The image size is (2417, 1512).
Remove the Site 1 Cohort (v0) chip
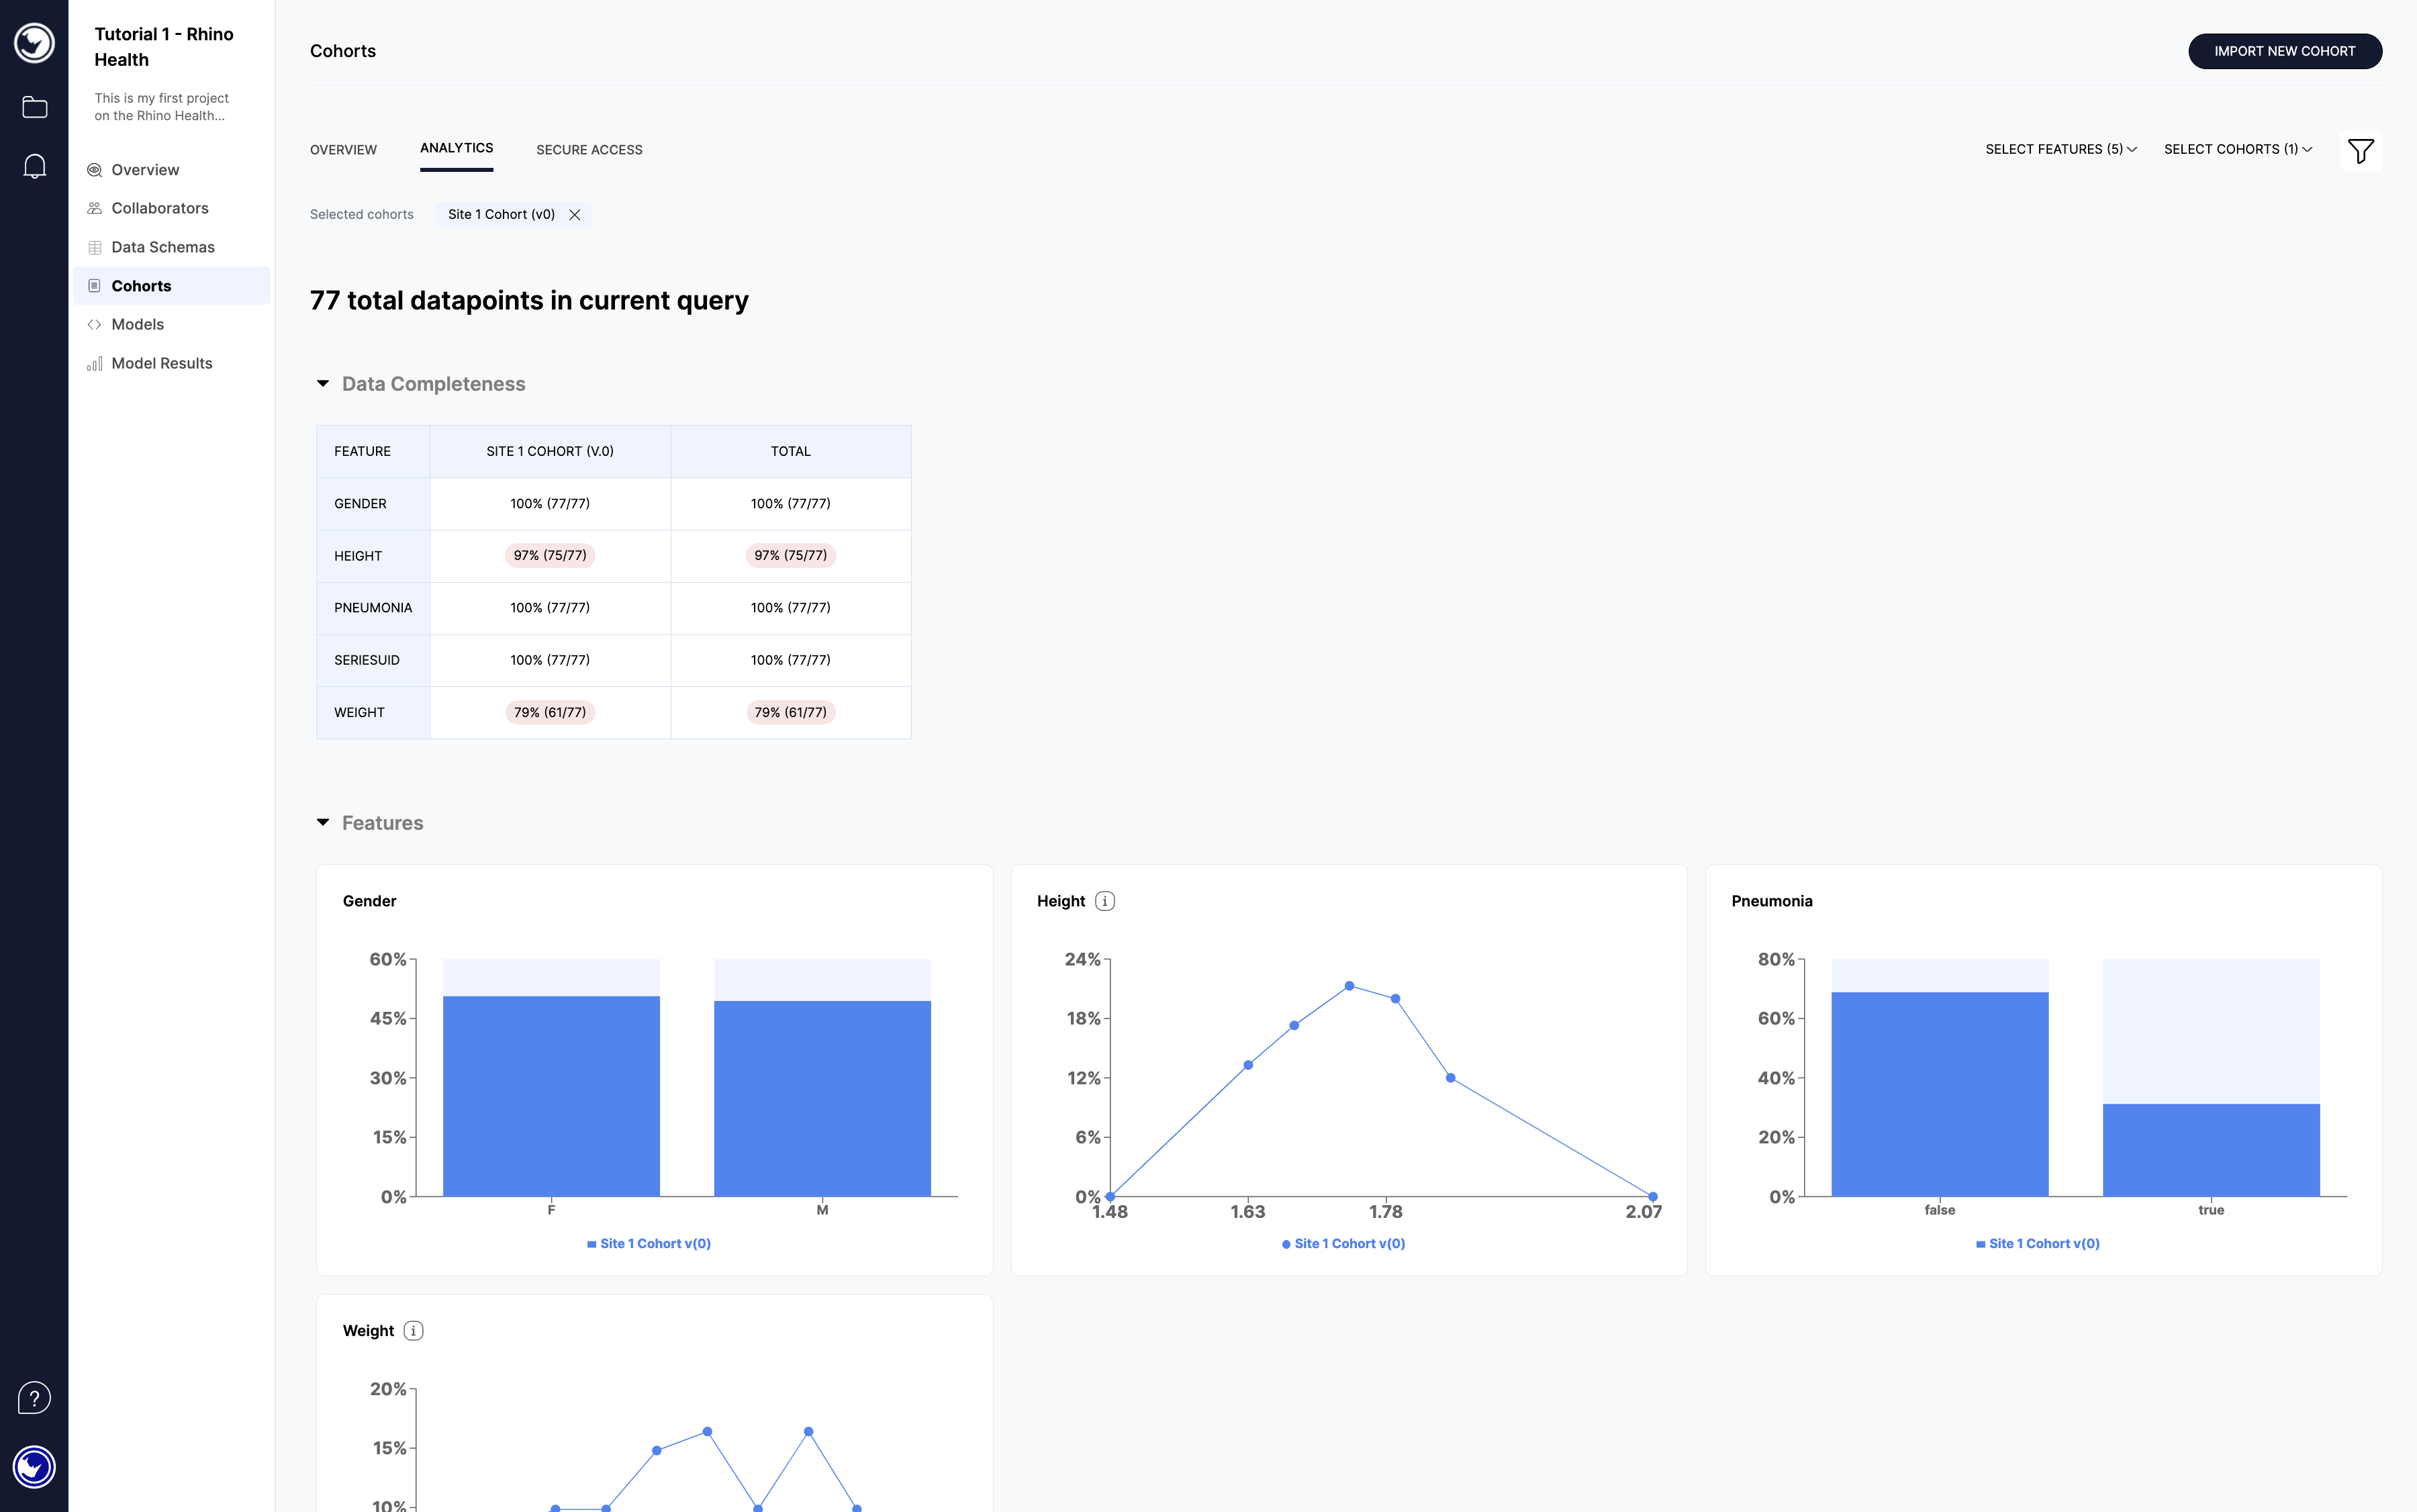[x=575, y=215]
